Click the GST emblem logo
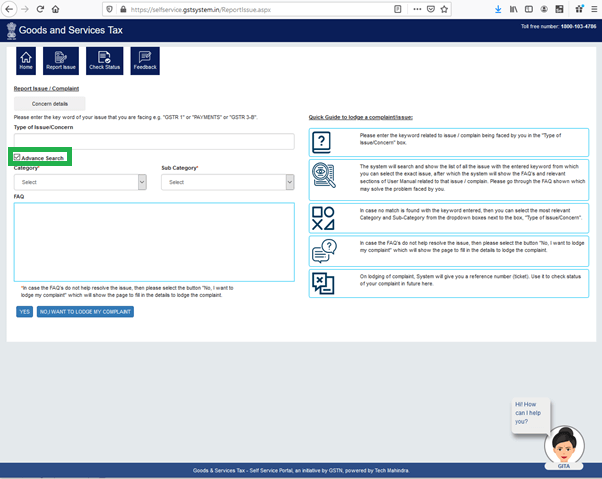Screen dimensions: 602x479 point(12,30)
